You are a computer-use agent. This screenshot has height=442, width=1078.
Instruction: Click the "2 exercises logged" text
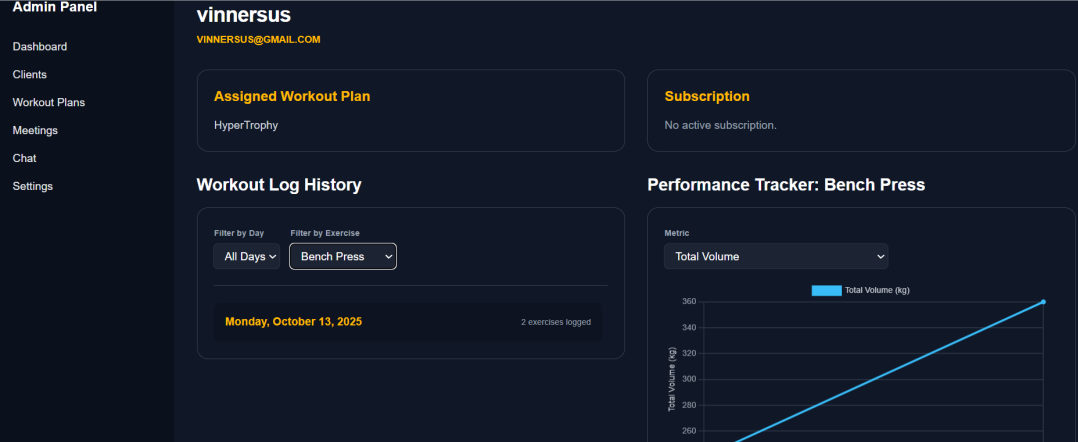(x=555, y=322)
